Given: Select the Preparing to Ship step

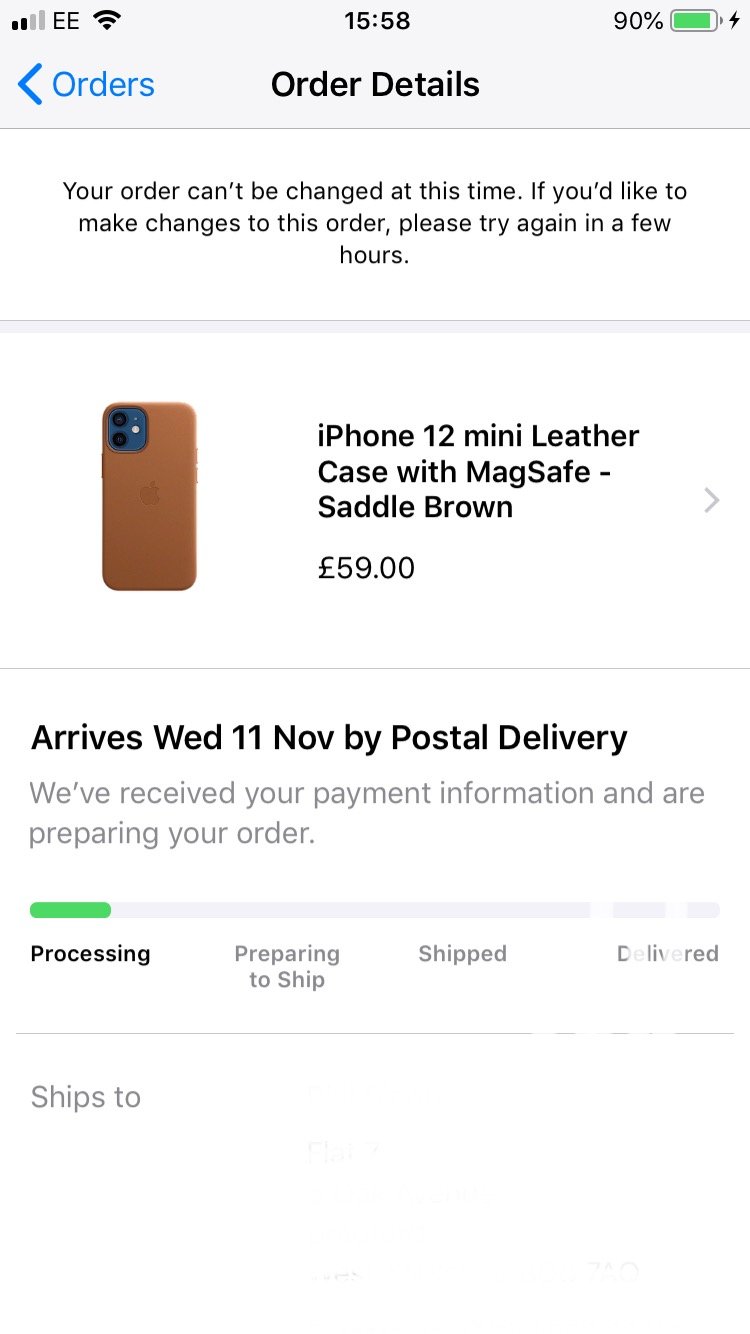Looking at the screenshot, I should (x=287, y=967).
